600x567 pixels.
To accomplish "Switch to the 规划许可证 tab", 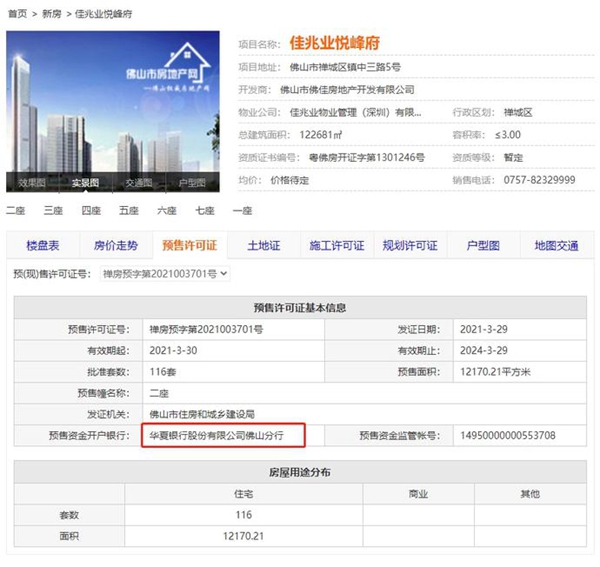I will coord(410,246).
